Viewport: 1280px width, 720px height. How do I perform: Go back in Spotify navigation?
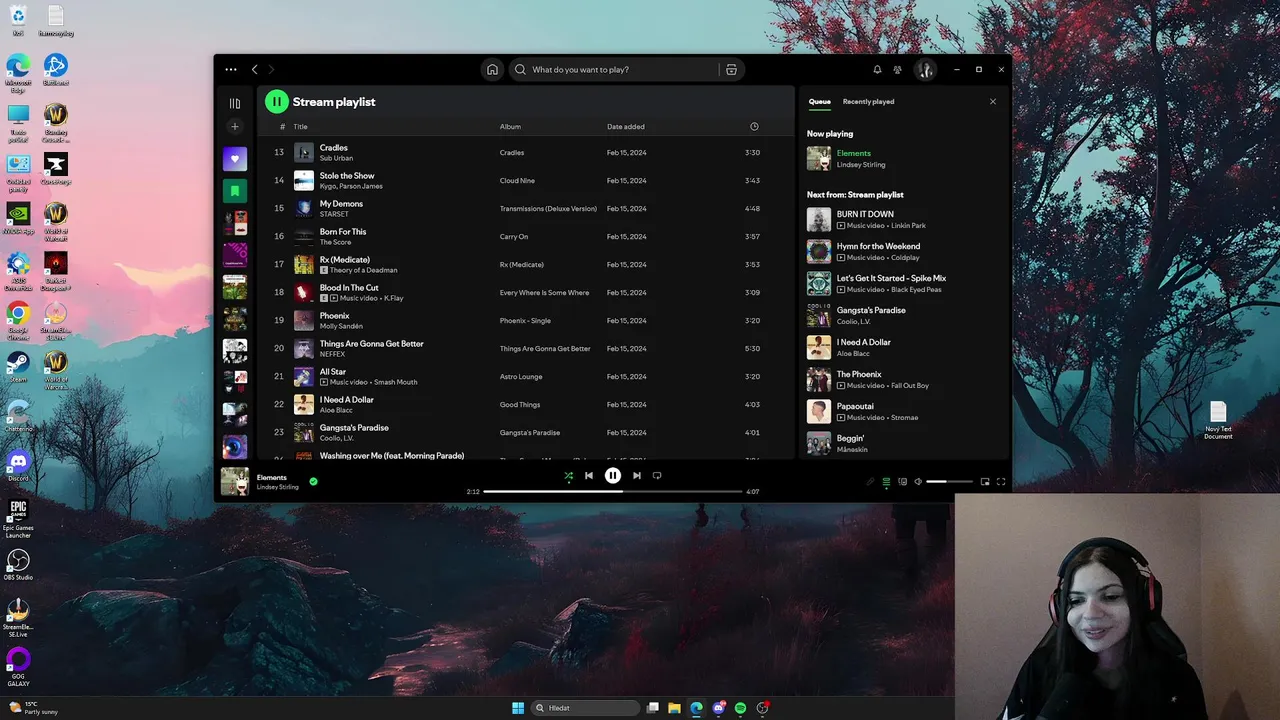(255, 70)
